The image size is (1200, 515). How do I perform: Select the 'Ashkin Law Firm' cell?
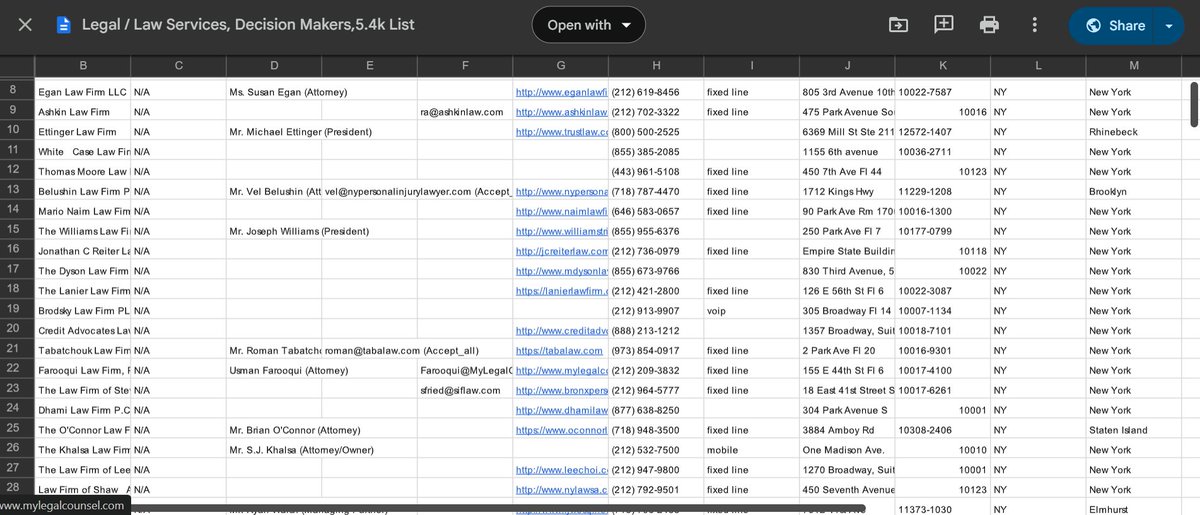coord(83,112)
